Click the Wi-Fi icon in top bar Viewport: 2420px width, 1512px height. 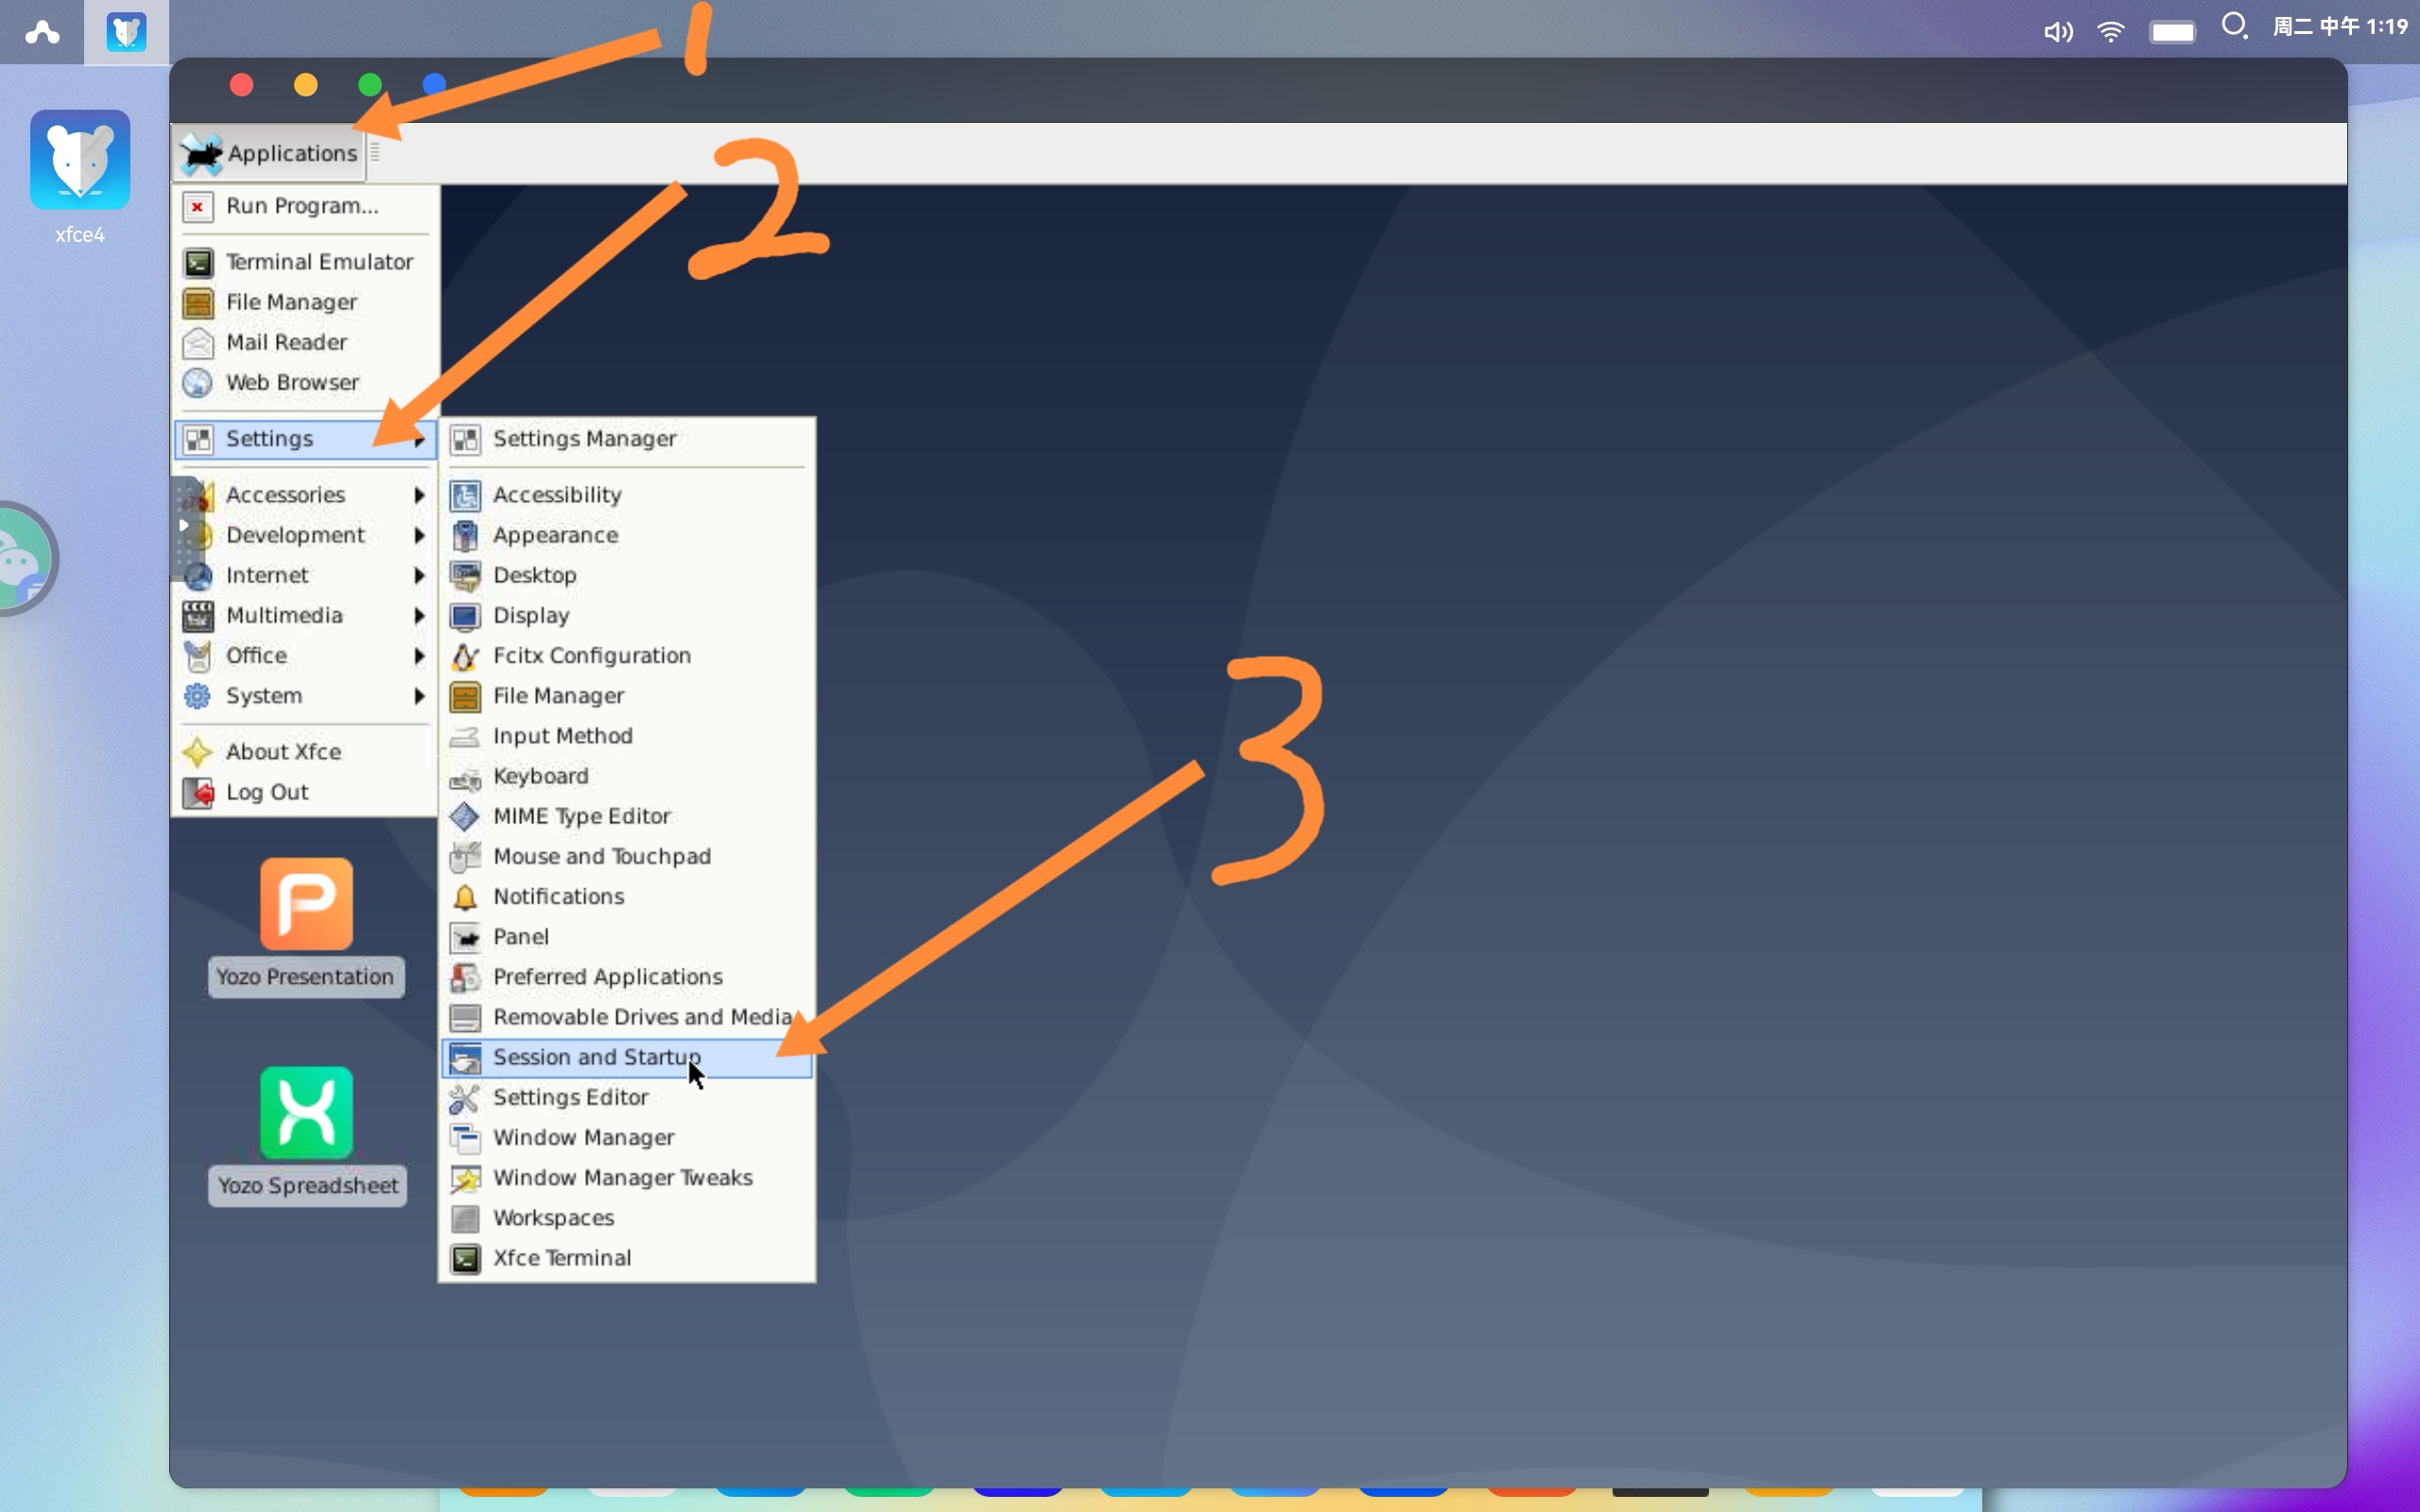click(2111, 31)
